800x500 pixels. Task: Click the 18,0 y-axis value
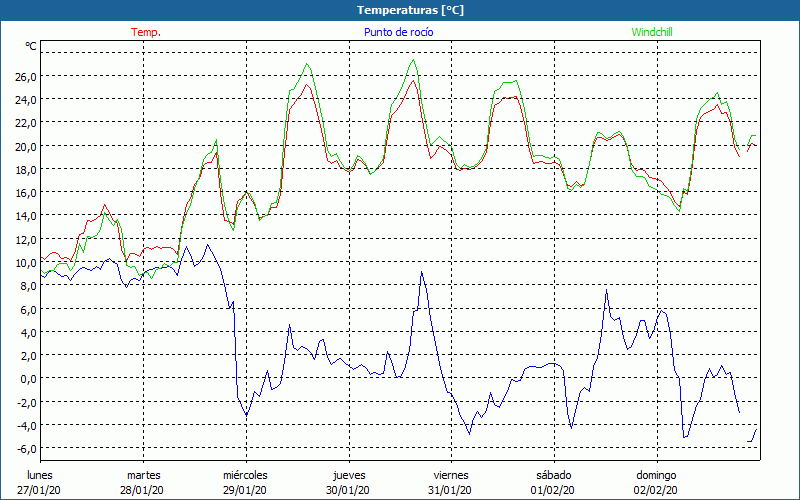pos(25,170)
